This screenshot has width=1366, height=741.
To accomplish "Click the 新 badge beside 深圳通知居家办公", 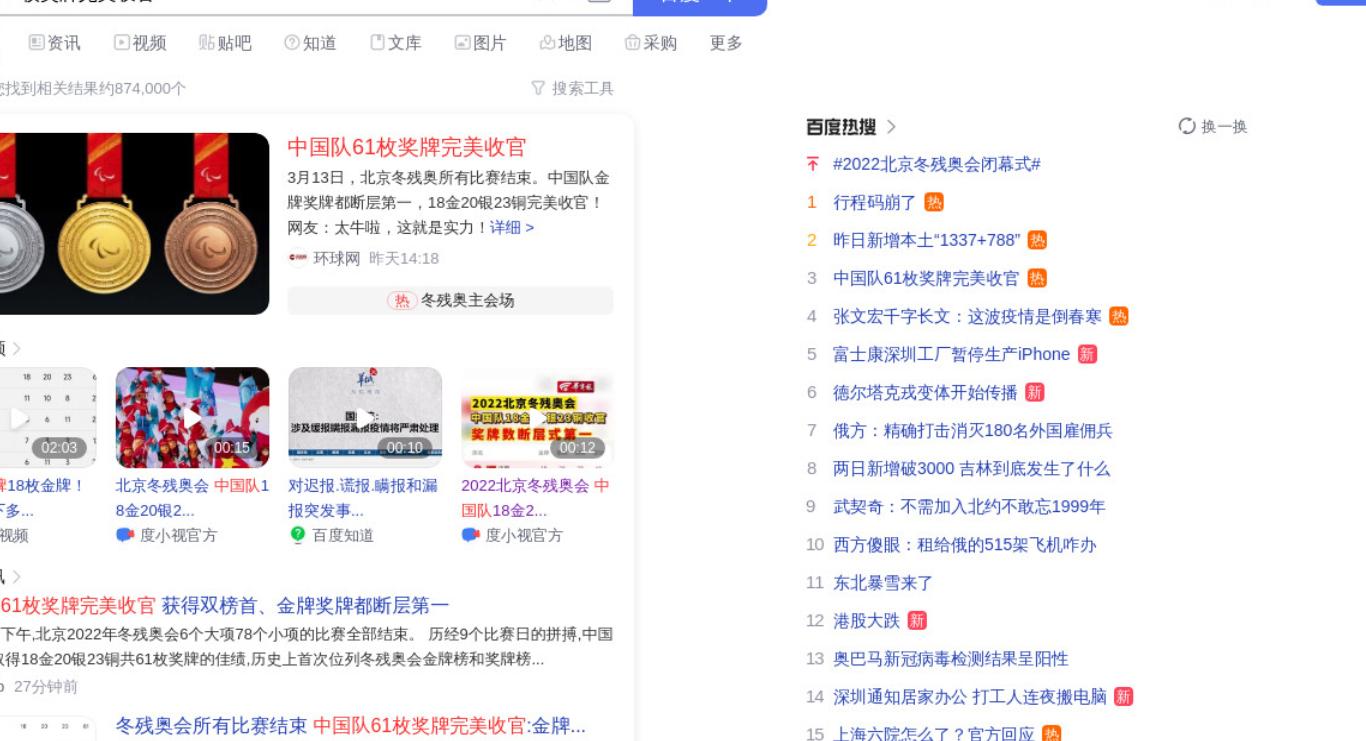I will click(x=1124, y=697).
